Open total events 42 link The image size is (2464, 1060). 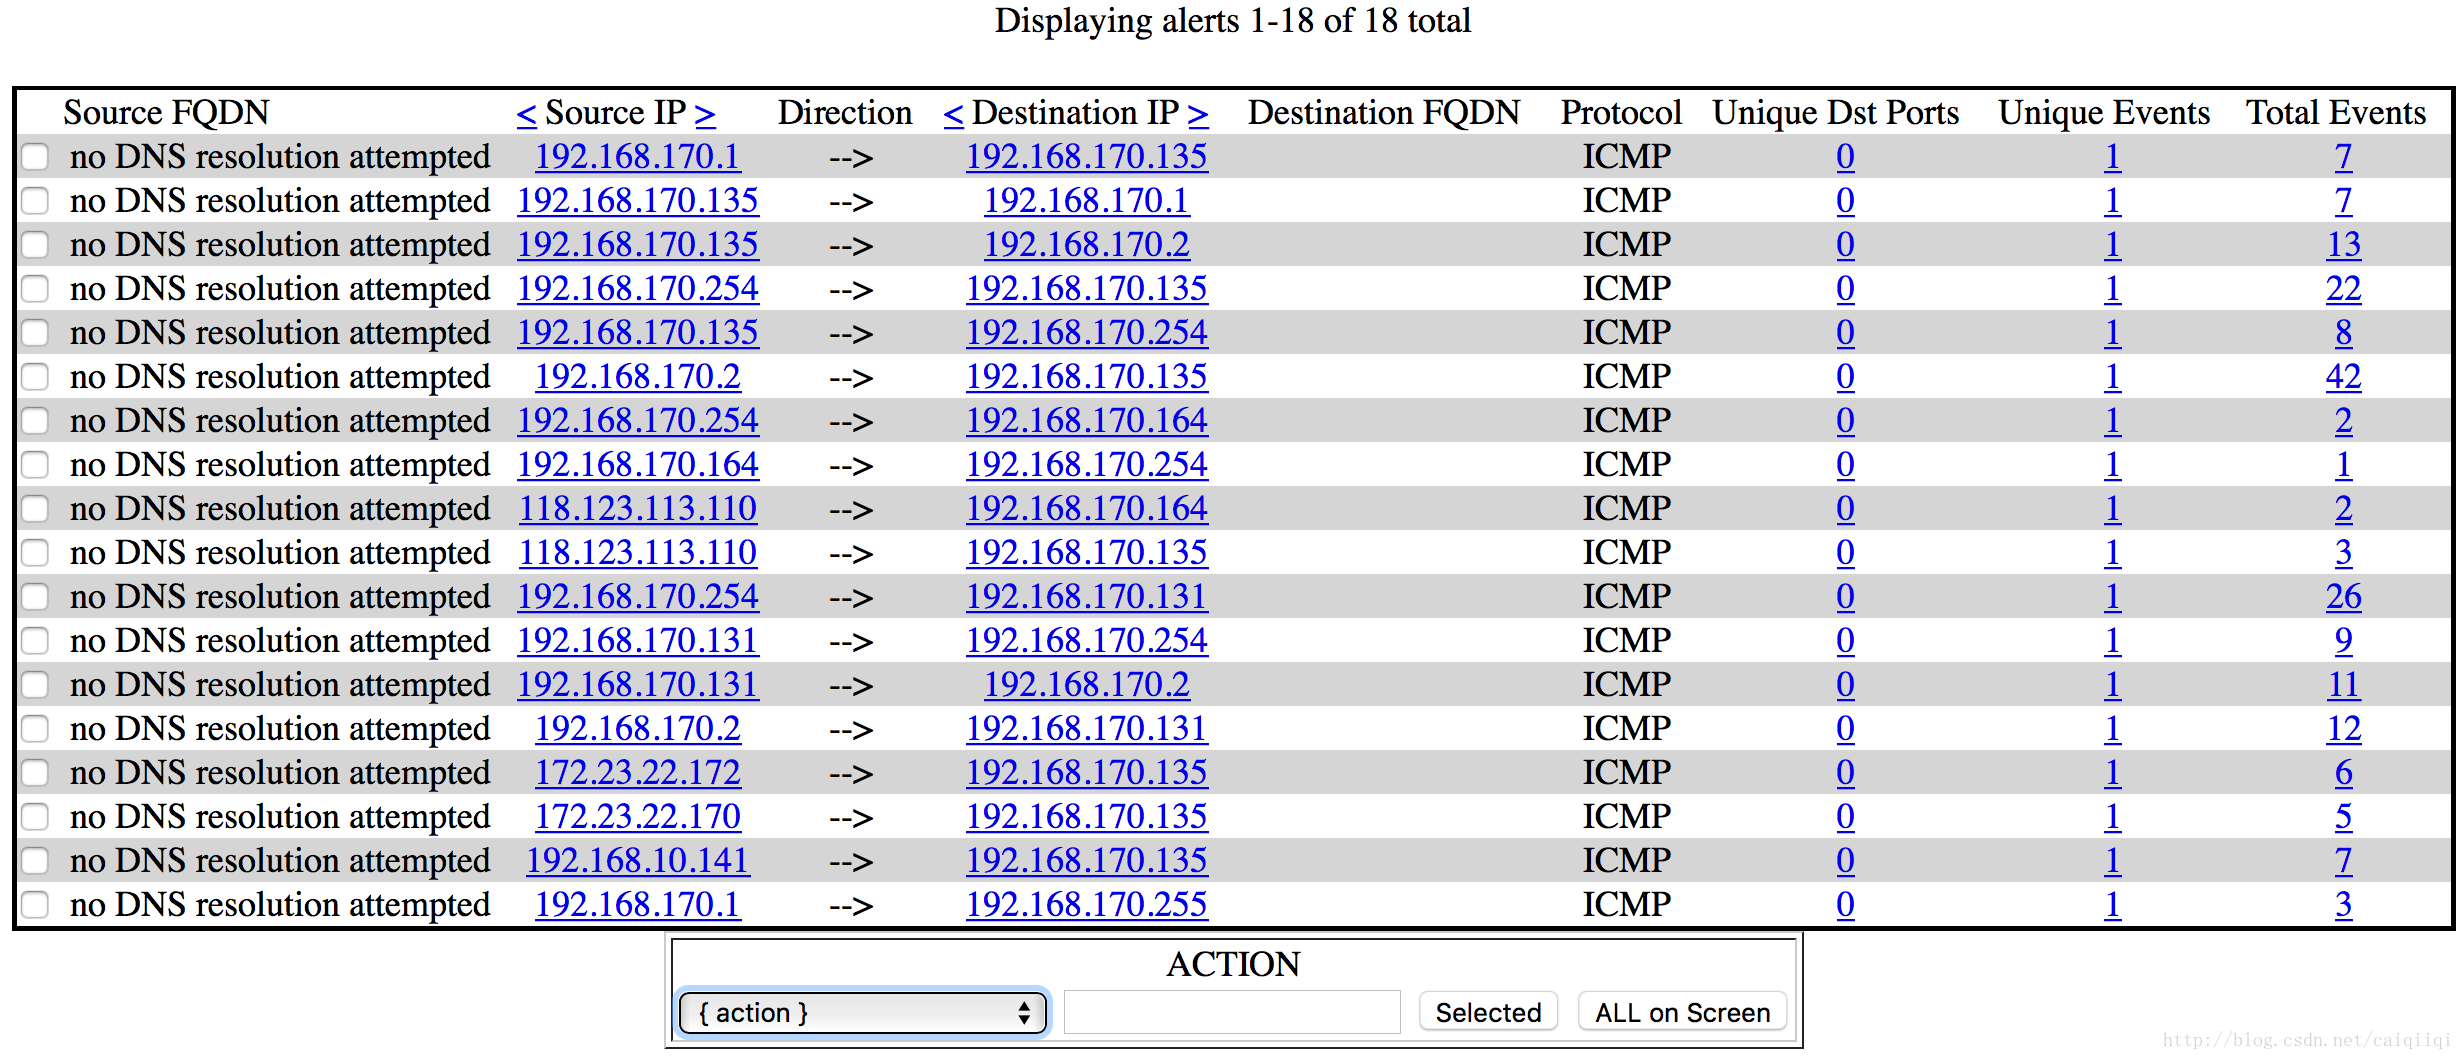tap(2344, 377)
